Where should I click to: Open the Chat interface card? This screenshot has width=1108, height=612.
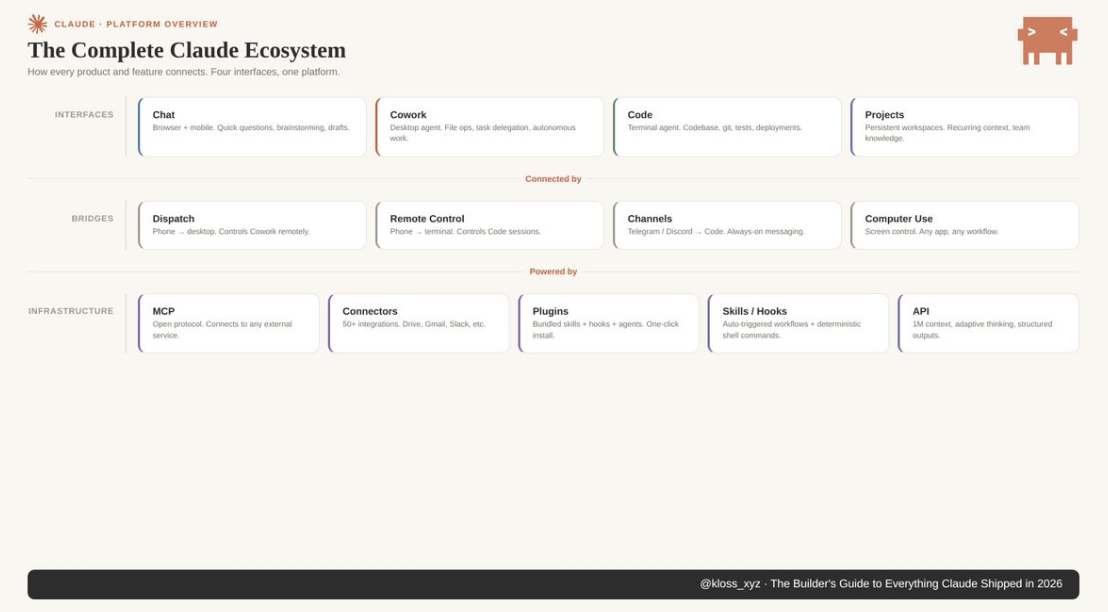point(252,127)
